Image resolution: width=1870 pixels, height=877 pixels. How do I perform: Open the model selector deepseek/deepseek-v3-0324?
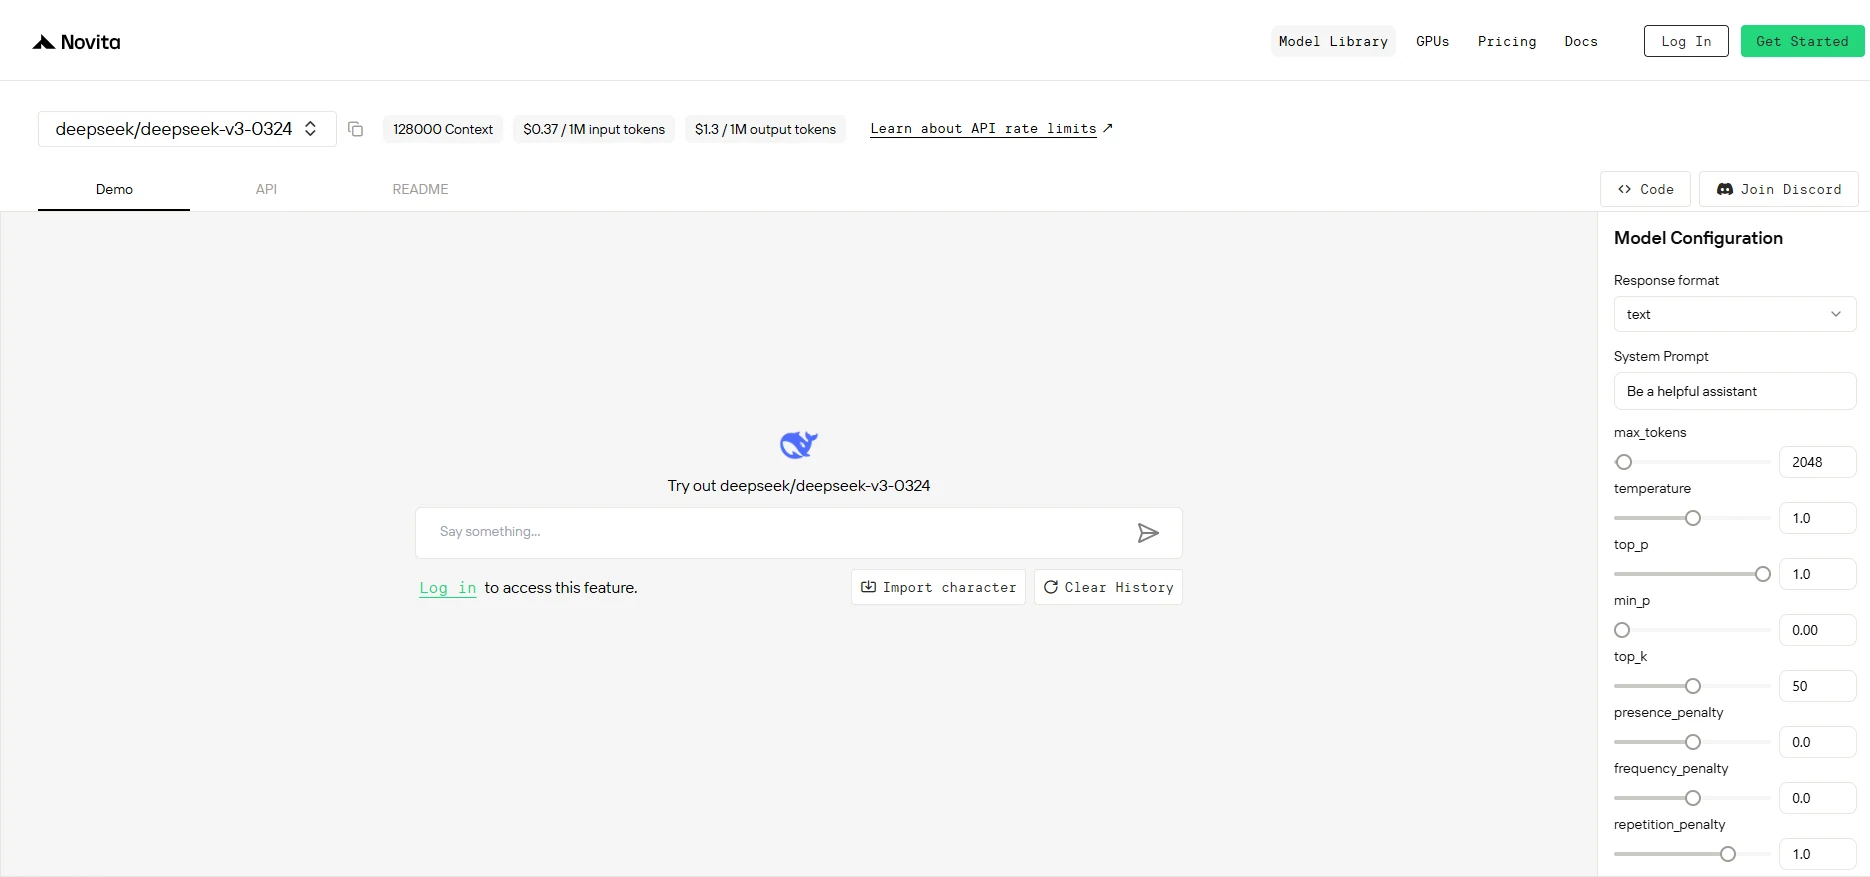click(187, 129)
